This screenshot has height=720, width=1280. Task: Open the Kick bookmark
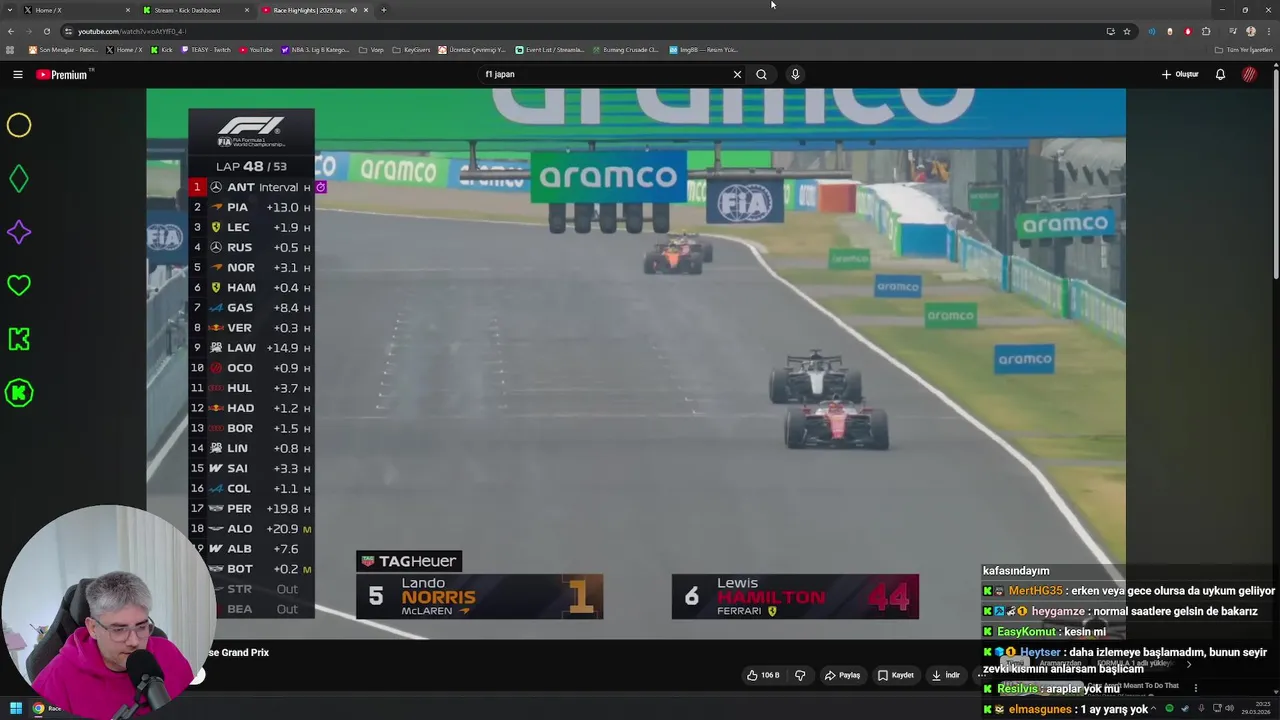click(162, 49)
